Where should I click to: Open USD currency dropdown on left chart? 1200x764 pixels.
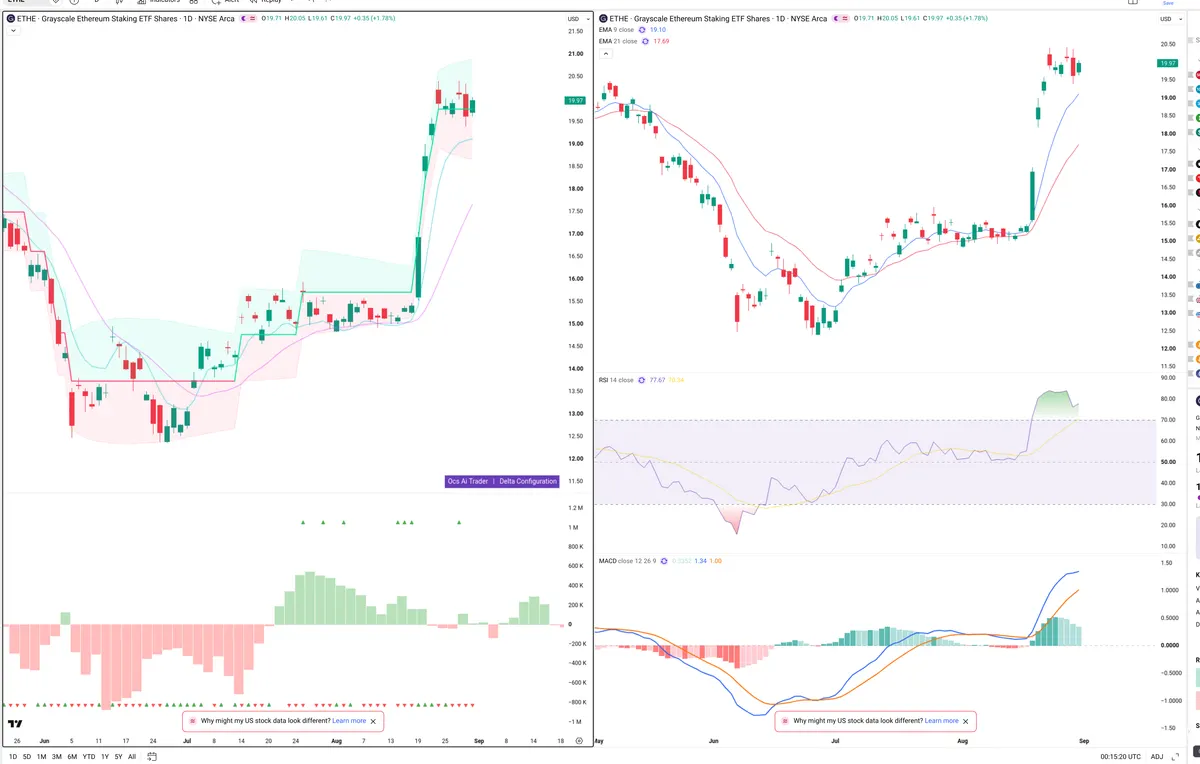(576, 19)
